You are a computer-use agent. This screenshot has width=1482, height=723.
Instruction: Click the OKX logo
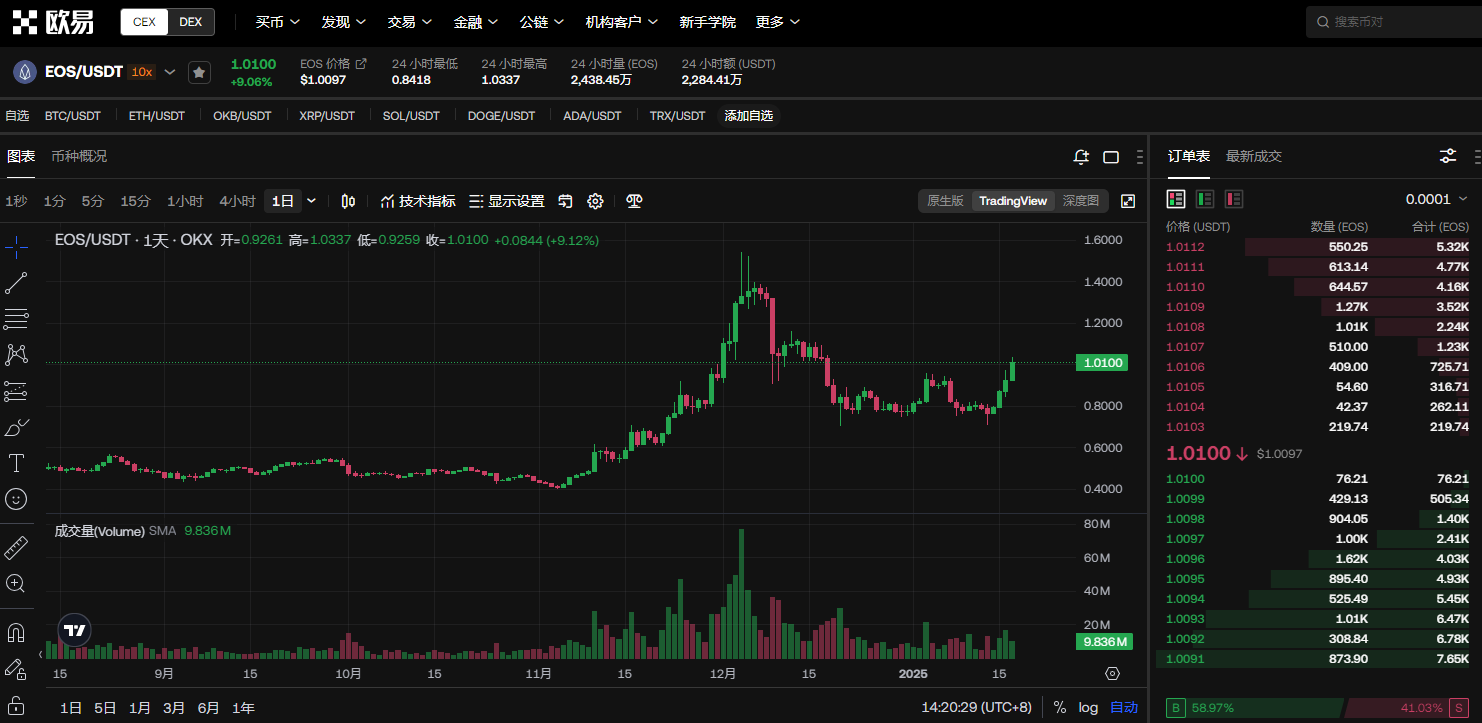[x=53, y=21]
